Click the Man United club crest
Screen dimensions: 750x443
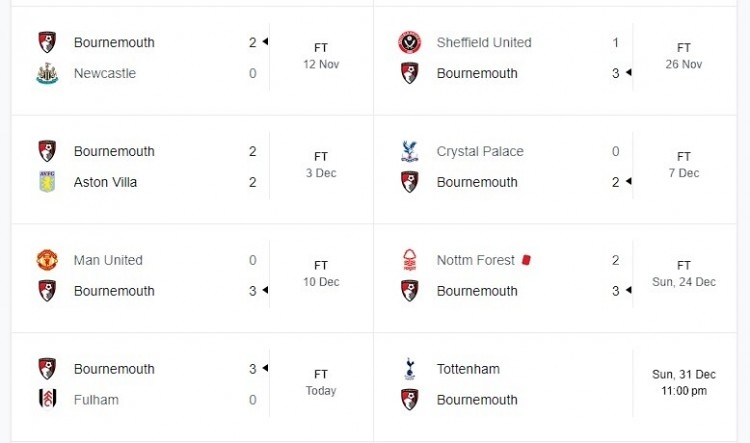point(47,260)
